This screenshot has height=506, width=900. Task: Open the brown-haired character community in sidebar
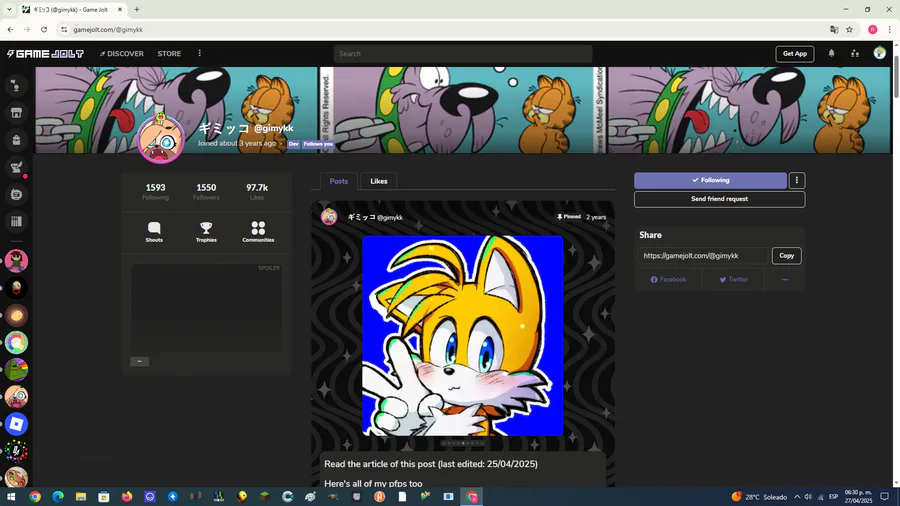tap(16, 261)
